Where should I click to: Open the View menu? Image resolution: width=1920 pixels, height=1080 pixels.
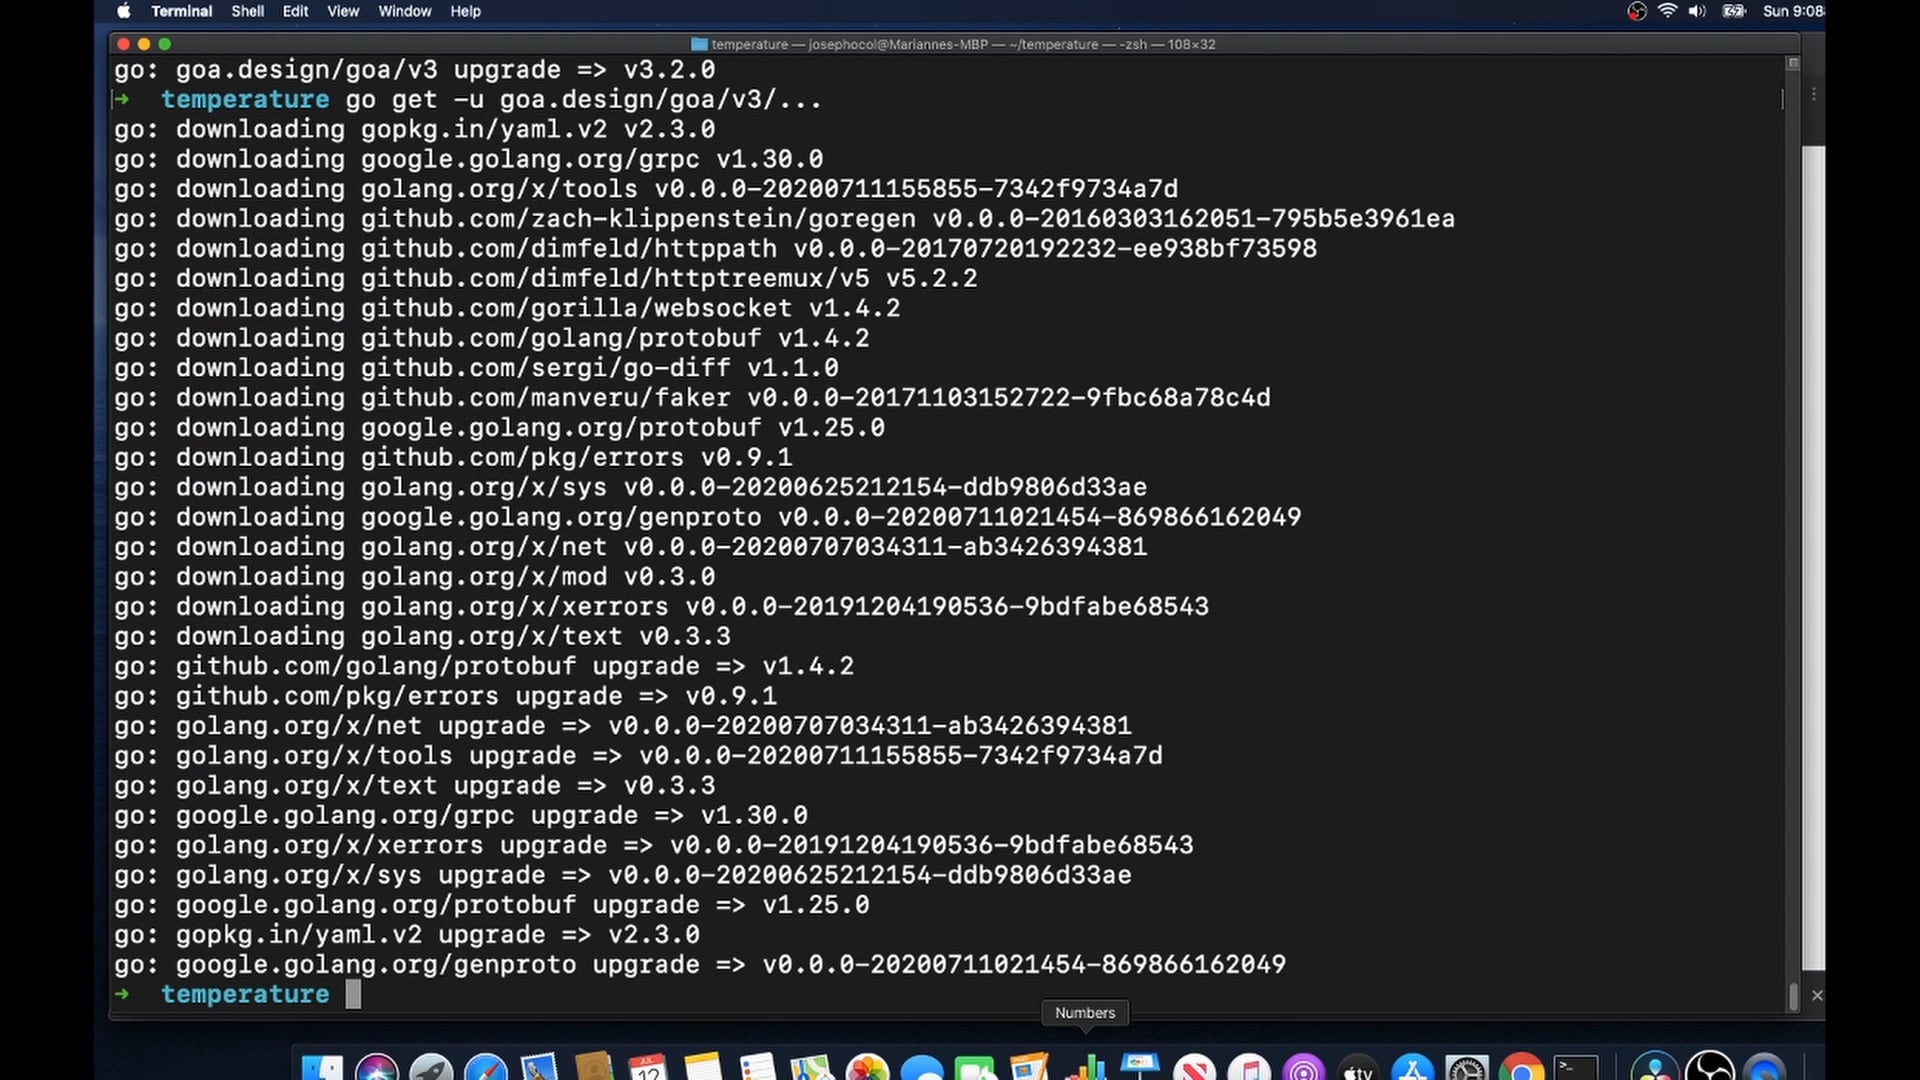(343, 11)
